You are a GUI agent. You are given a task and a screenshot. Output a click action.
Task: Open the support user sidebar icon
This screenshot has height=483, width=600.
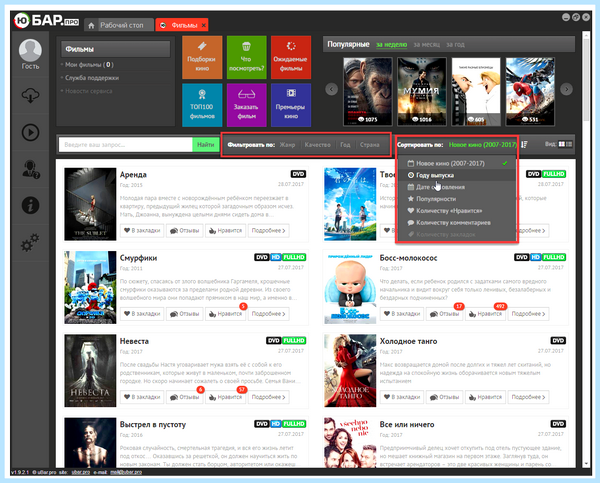(x=30, y=169)
